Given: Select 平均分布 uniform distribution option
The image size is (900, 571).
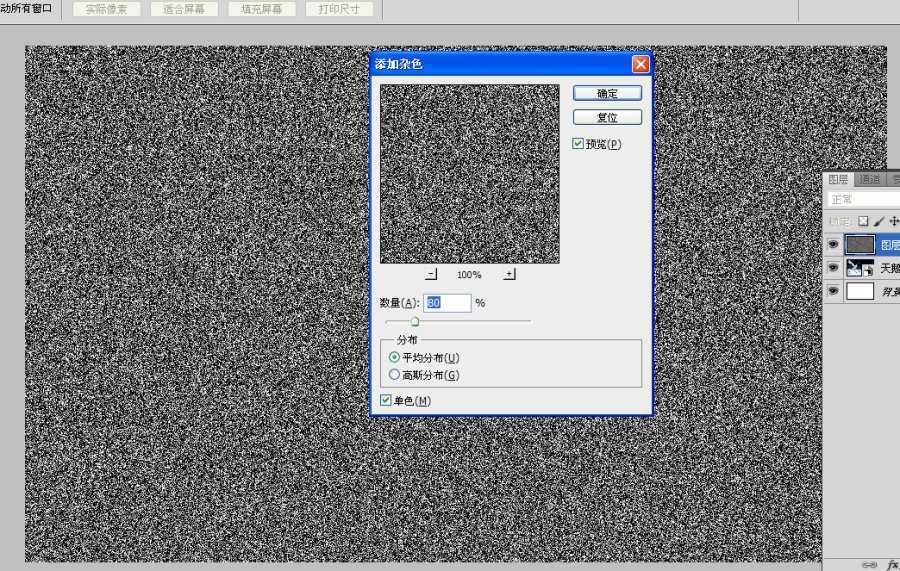Looking at the screenshot, I should pos(394,357).
